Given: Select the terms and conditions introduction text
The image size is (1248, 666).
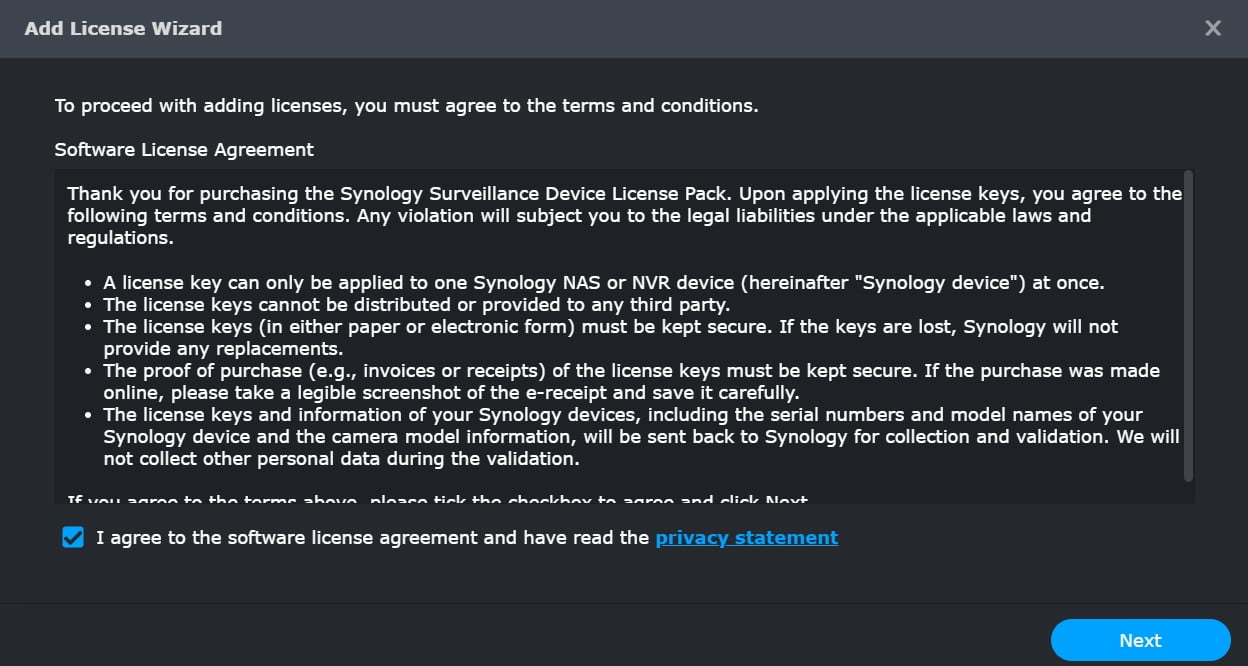Looking at the screenshot, I should [405, 105].
